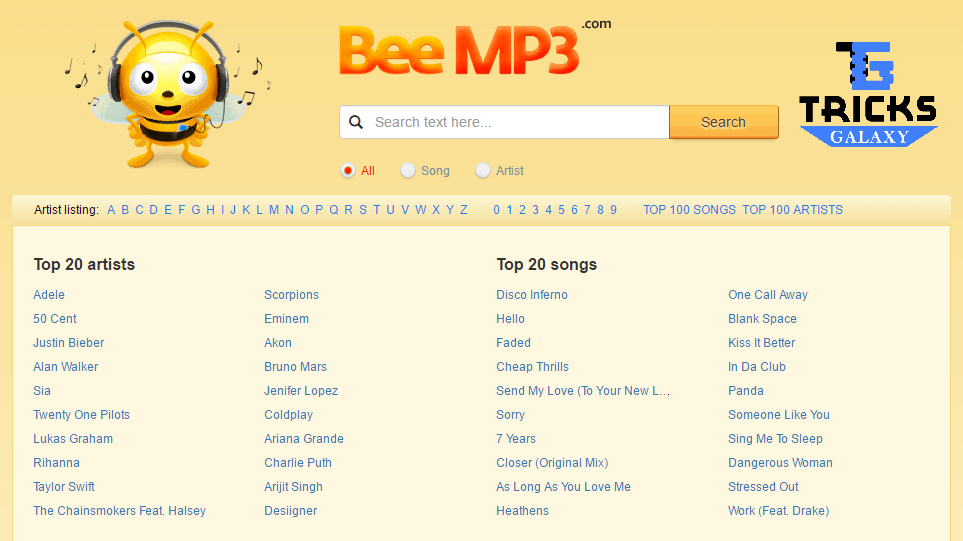Open artist listing letter A
This screenshot has width=963, height=541.
[x=111, y=210]
